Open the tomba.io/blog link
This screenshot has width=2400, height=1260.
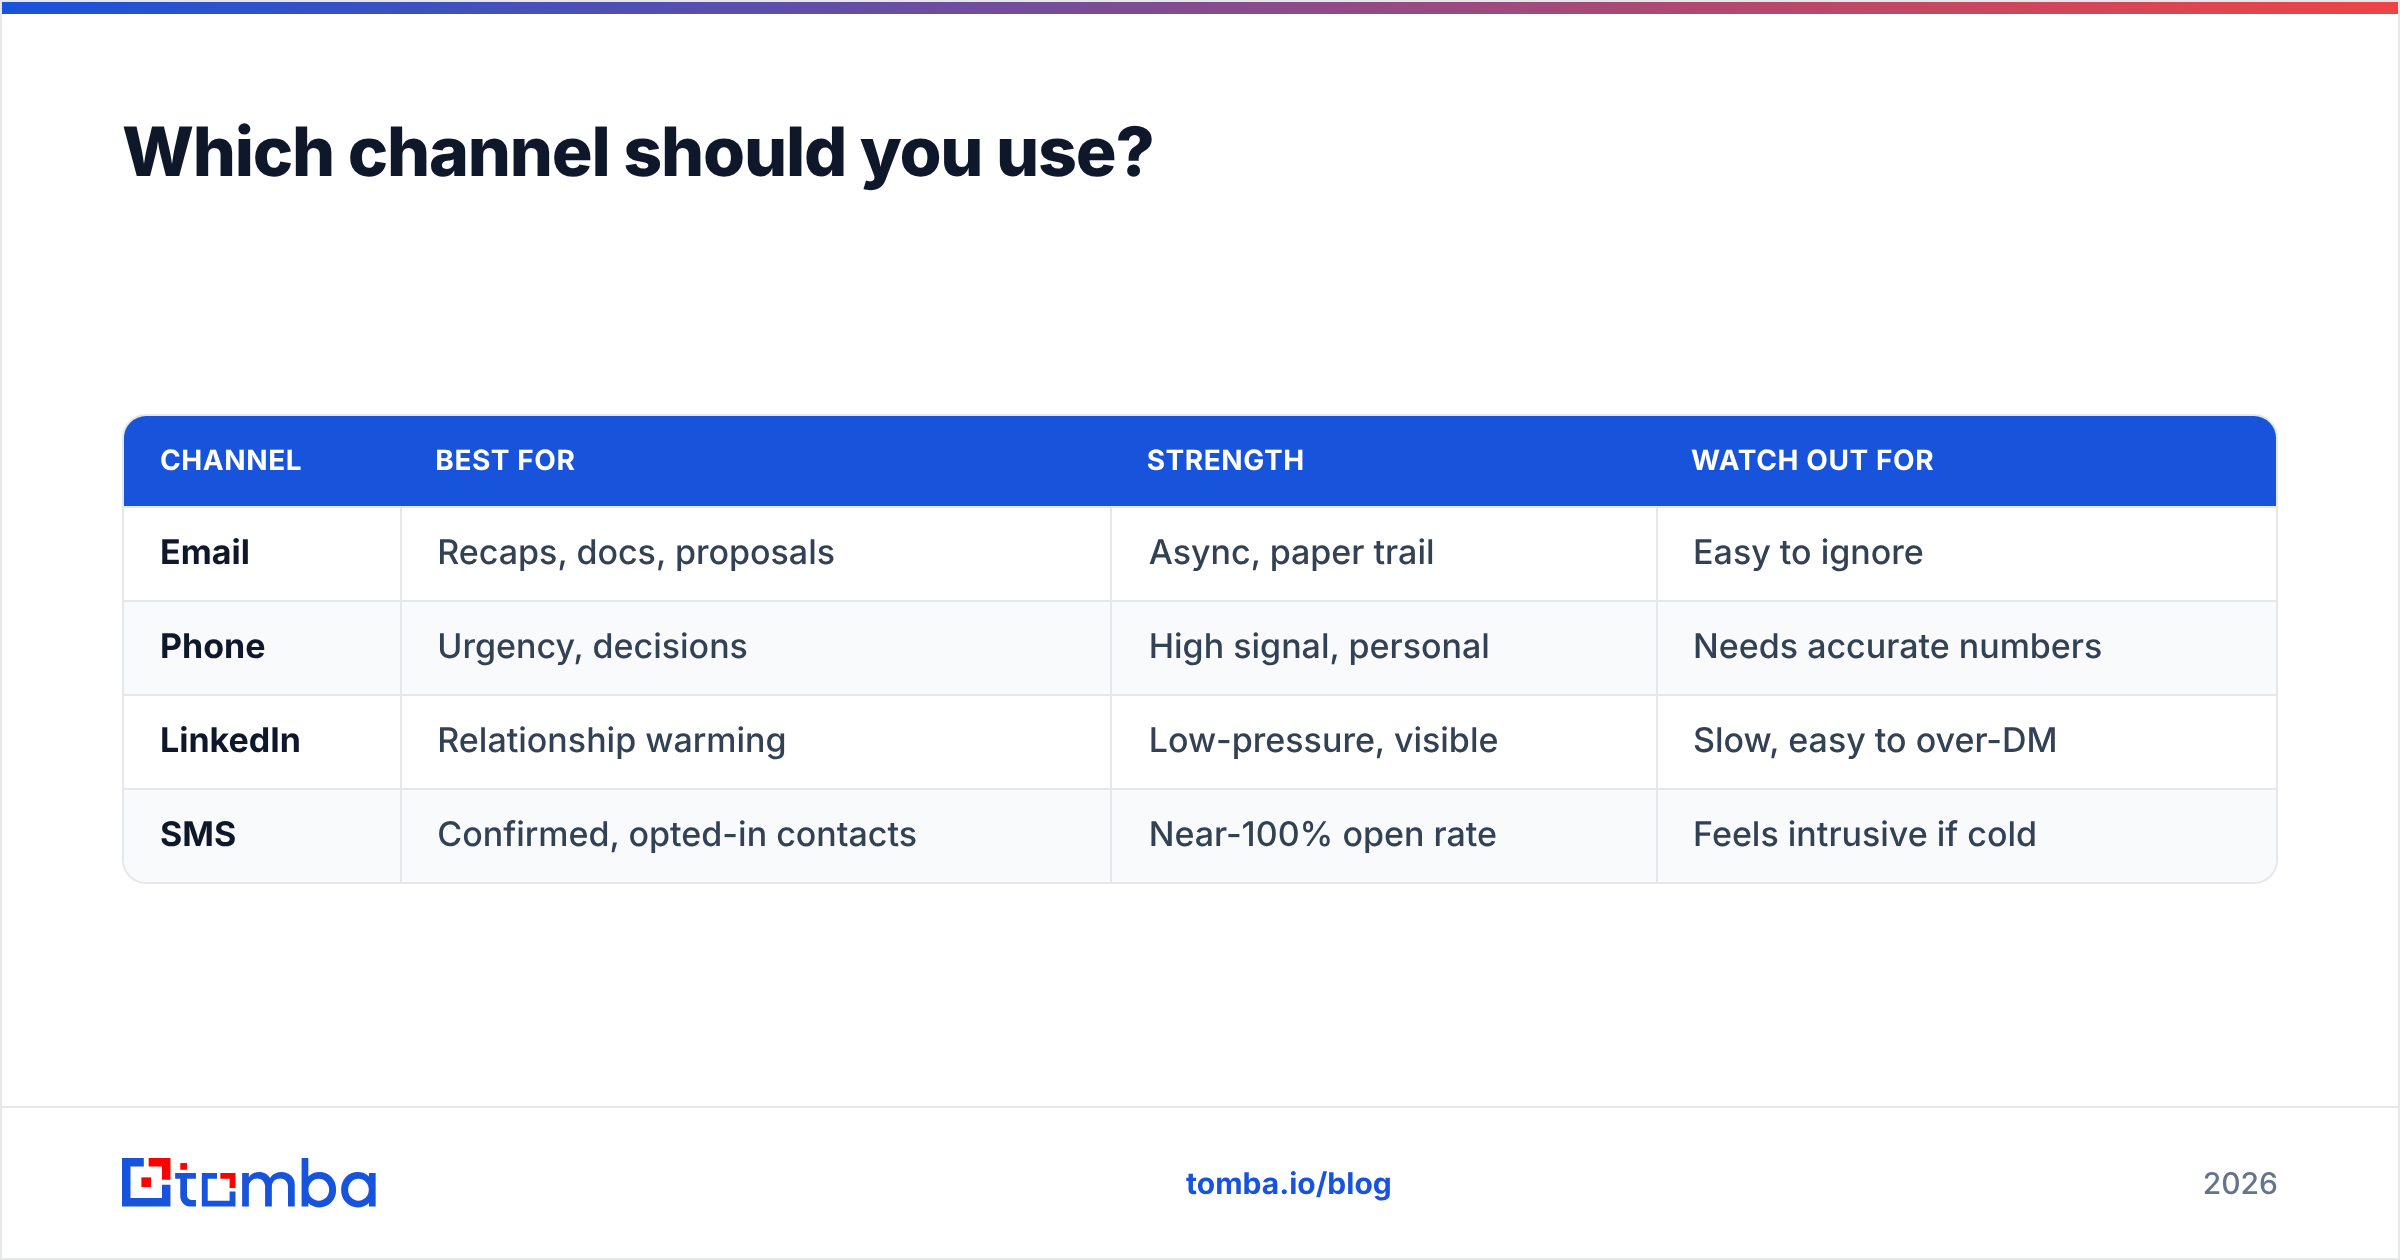point(1288,1184)
